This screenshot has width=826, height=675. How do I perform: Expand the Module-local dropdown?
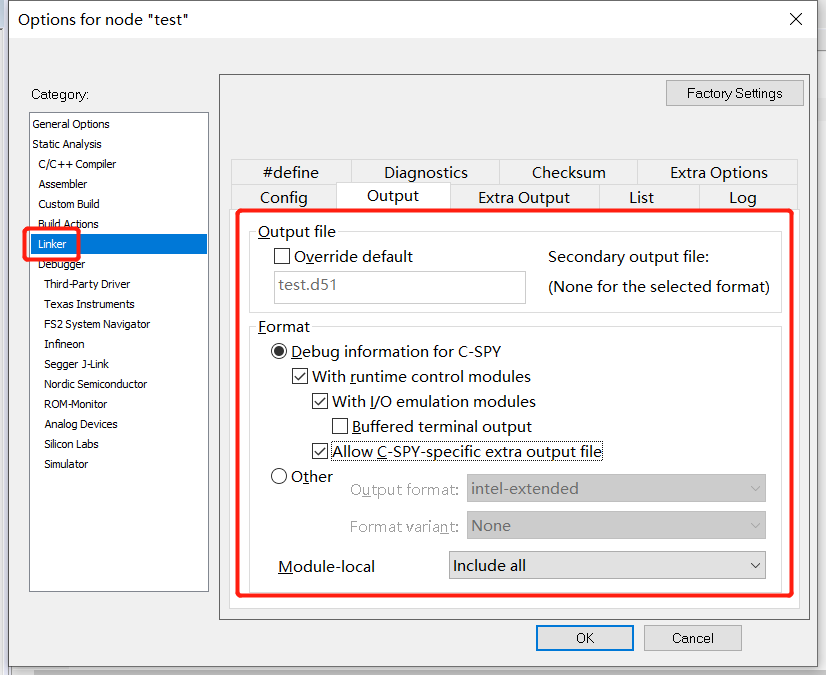pyautogui.click(x=607, y=565)
